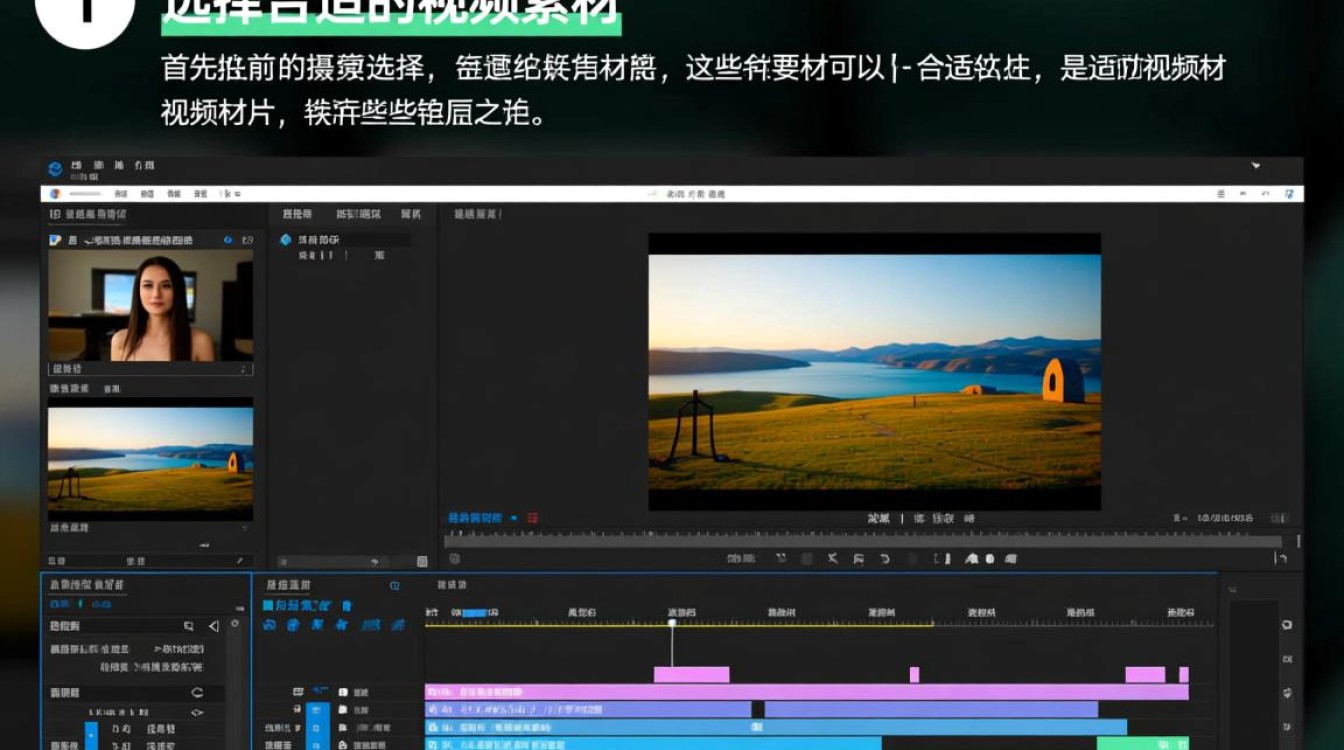Click the left-pointing triangle icon in the lower-left panel
This screenshot has height=750, width=1344.
pyautogui.click(x=213, y=626)
